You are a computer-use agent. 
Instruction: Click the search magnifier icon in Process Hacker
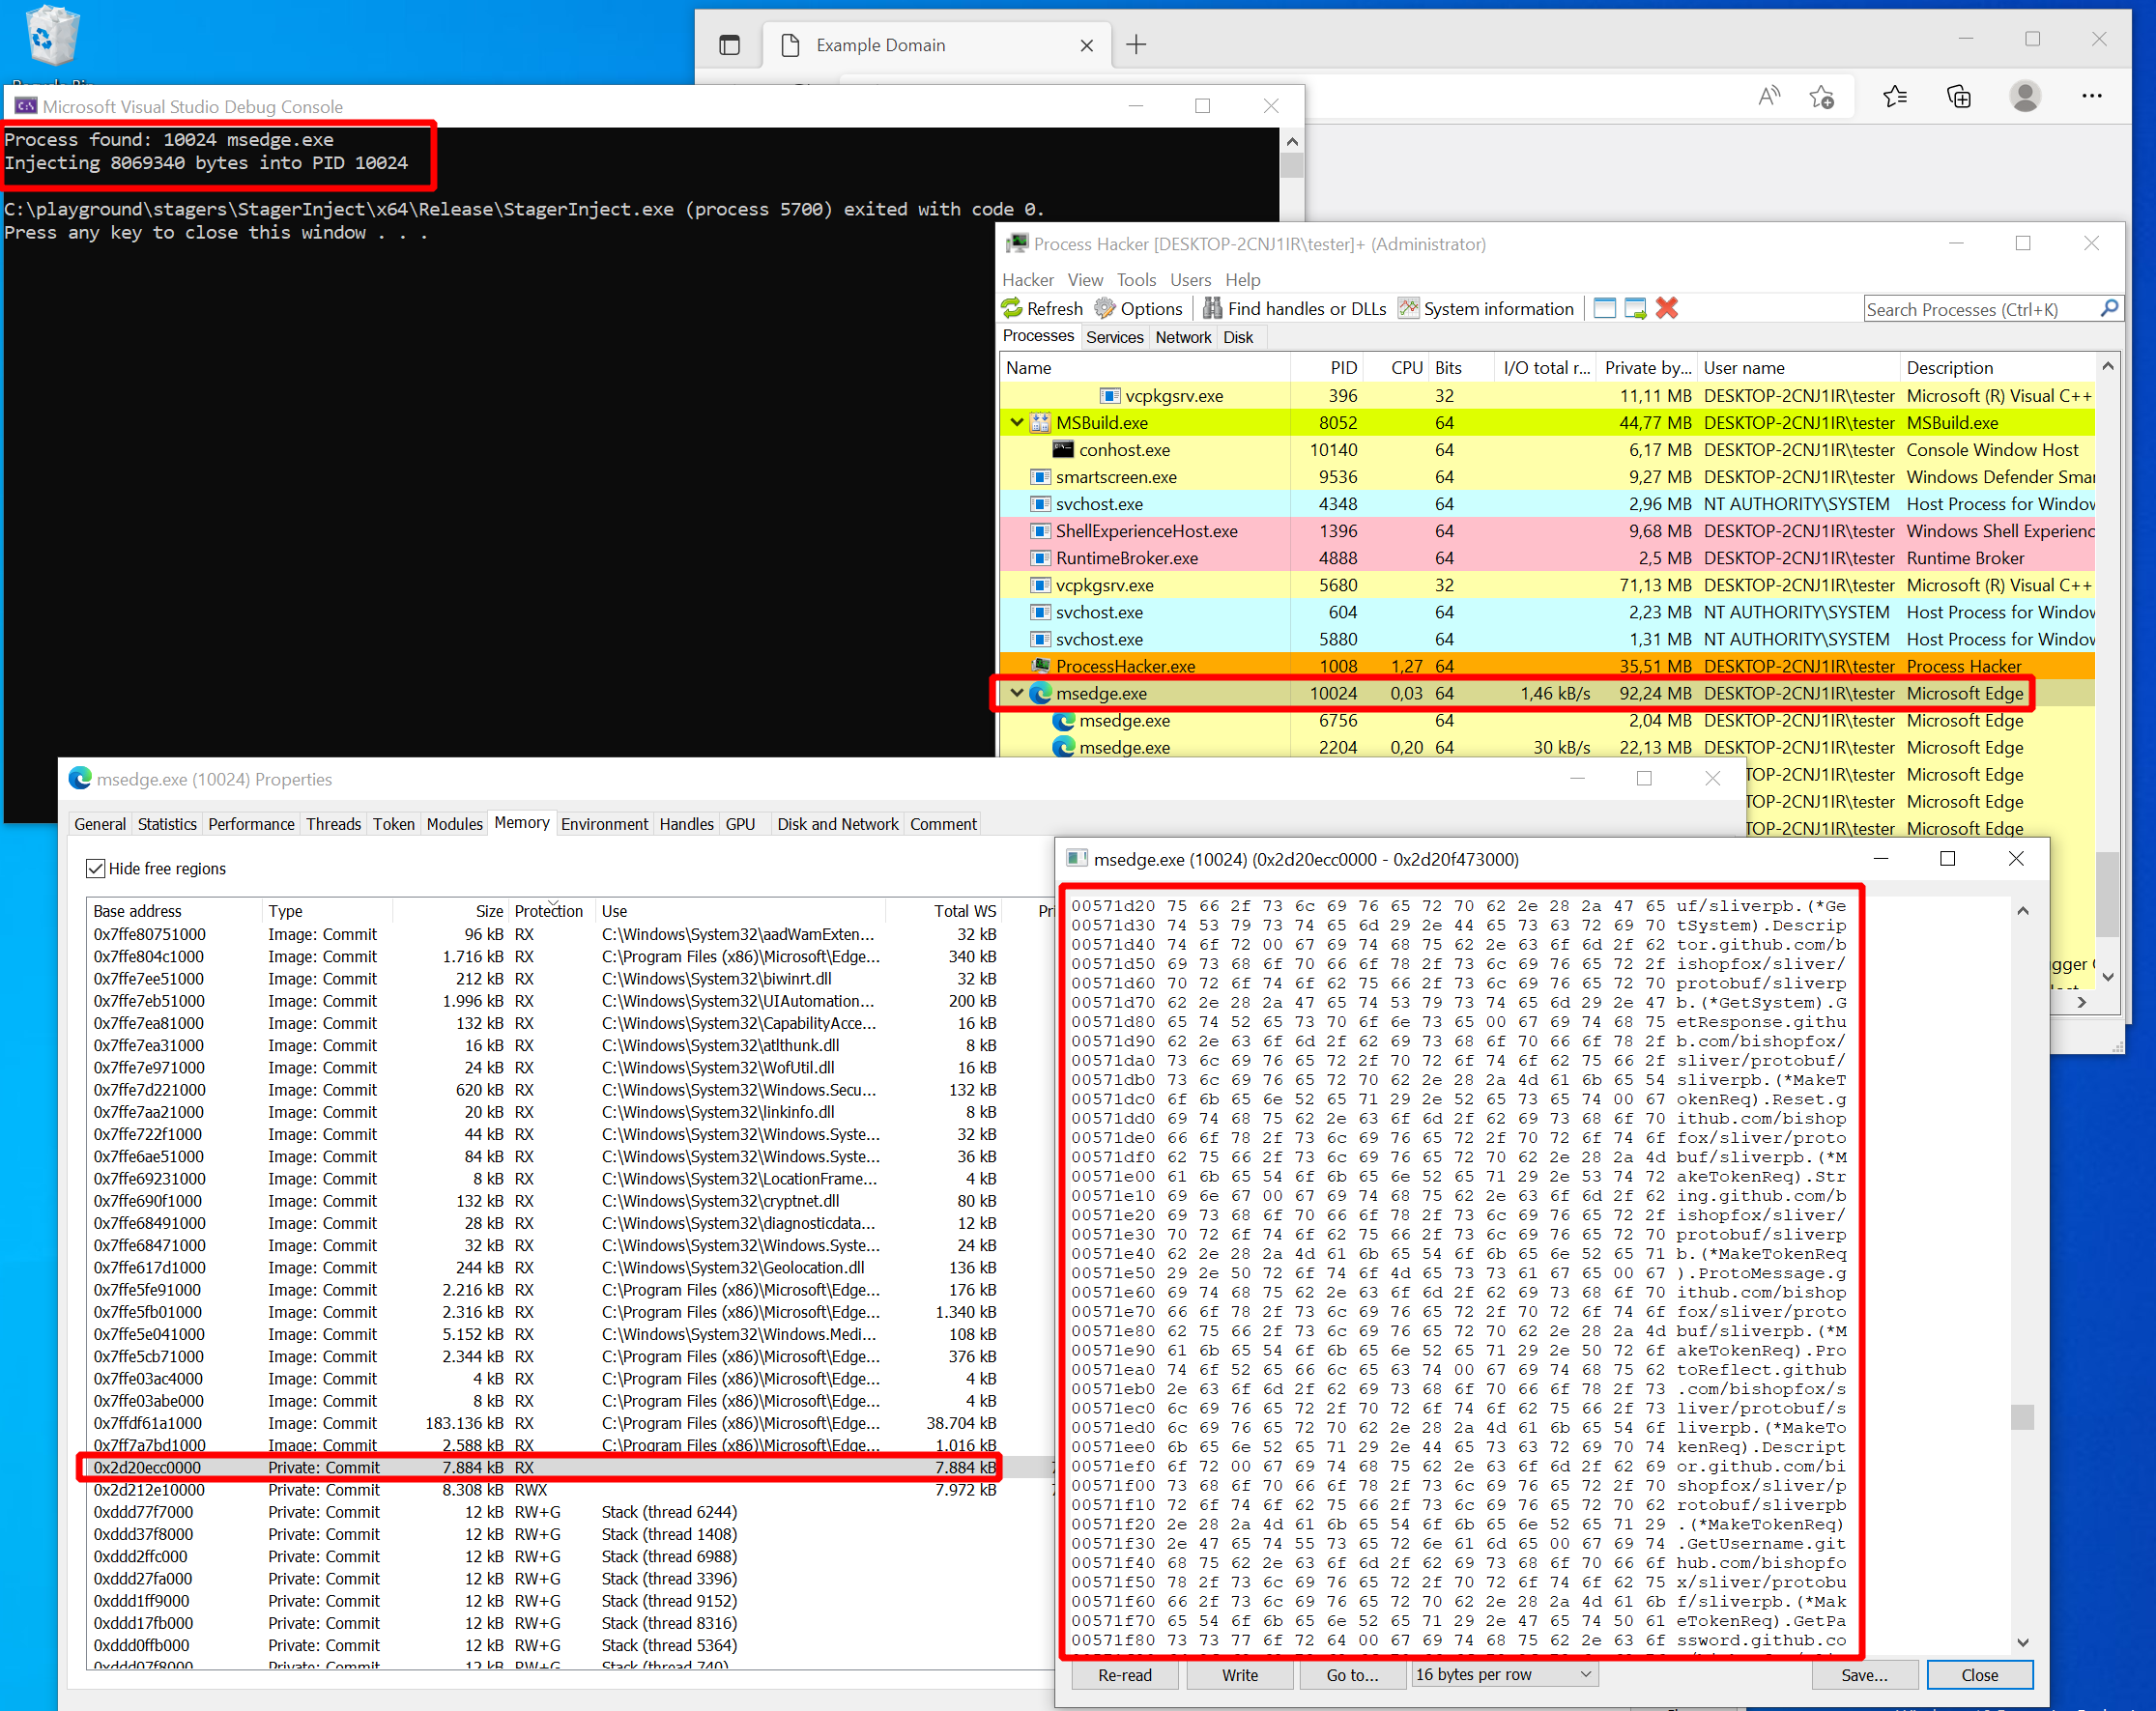(2108, 309)
